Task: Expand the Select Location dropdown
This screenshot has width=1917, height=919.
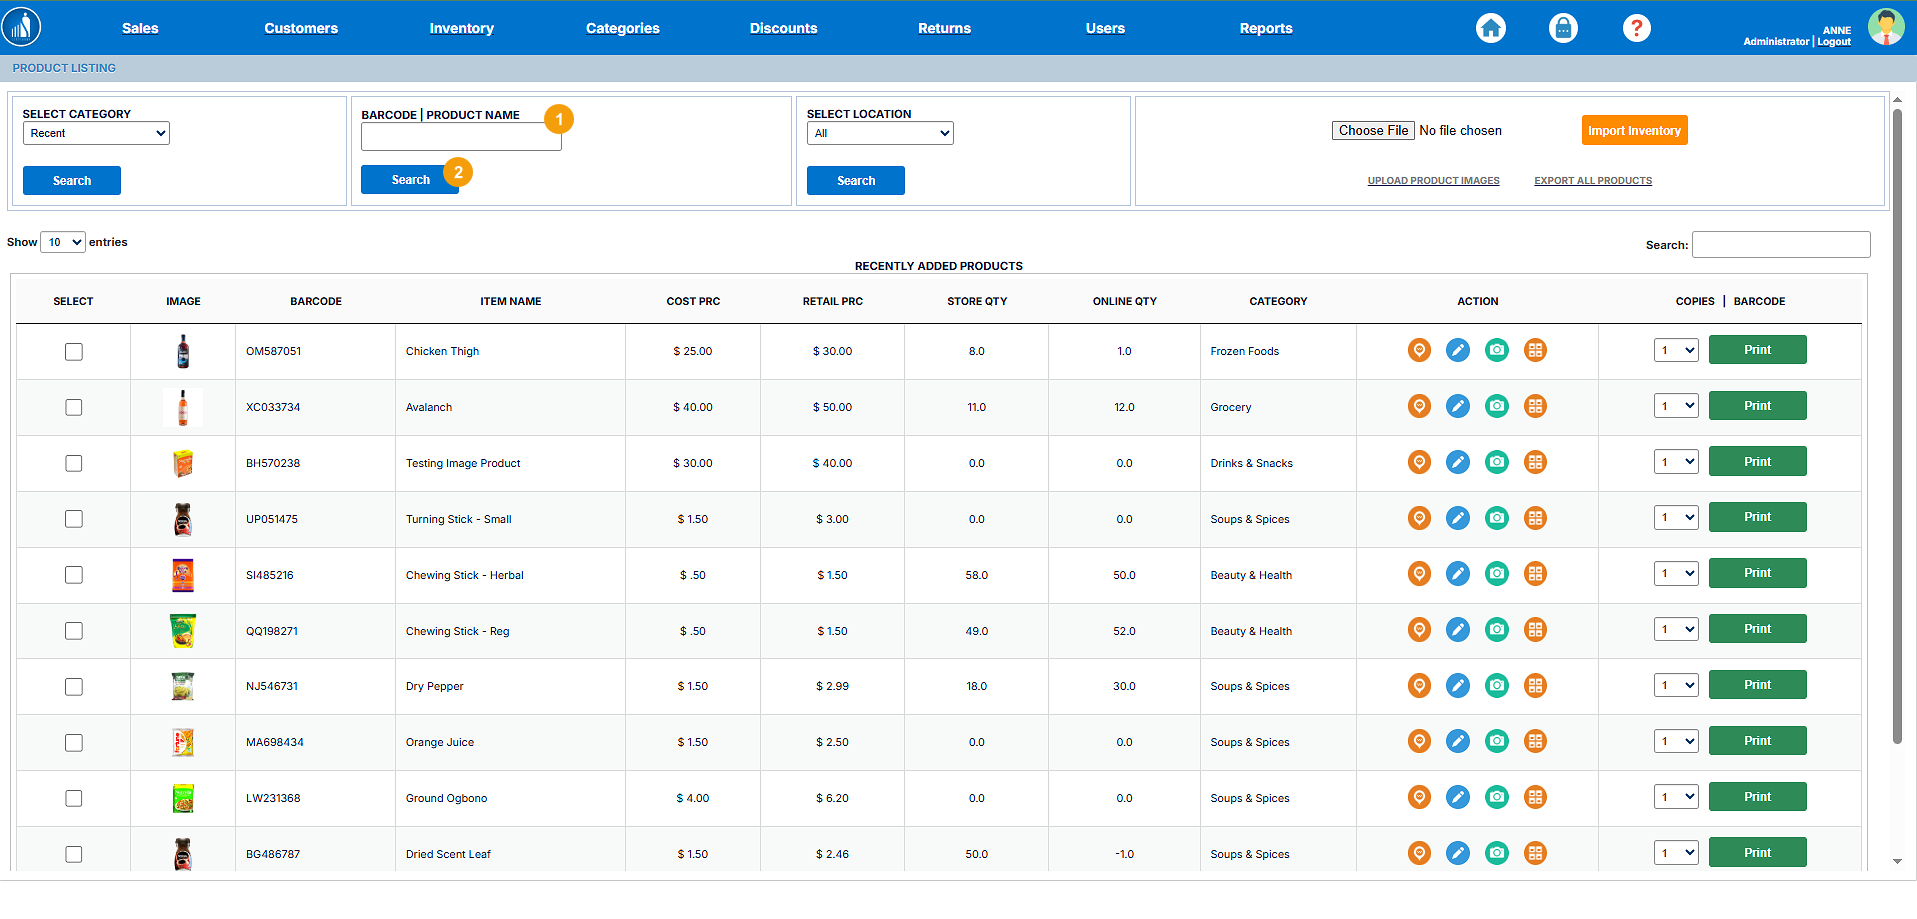Action: coord(880,133)
